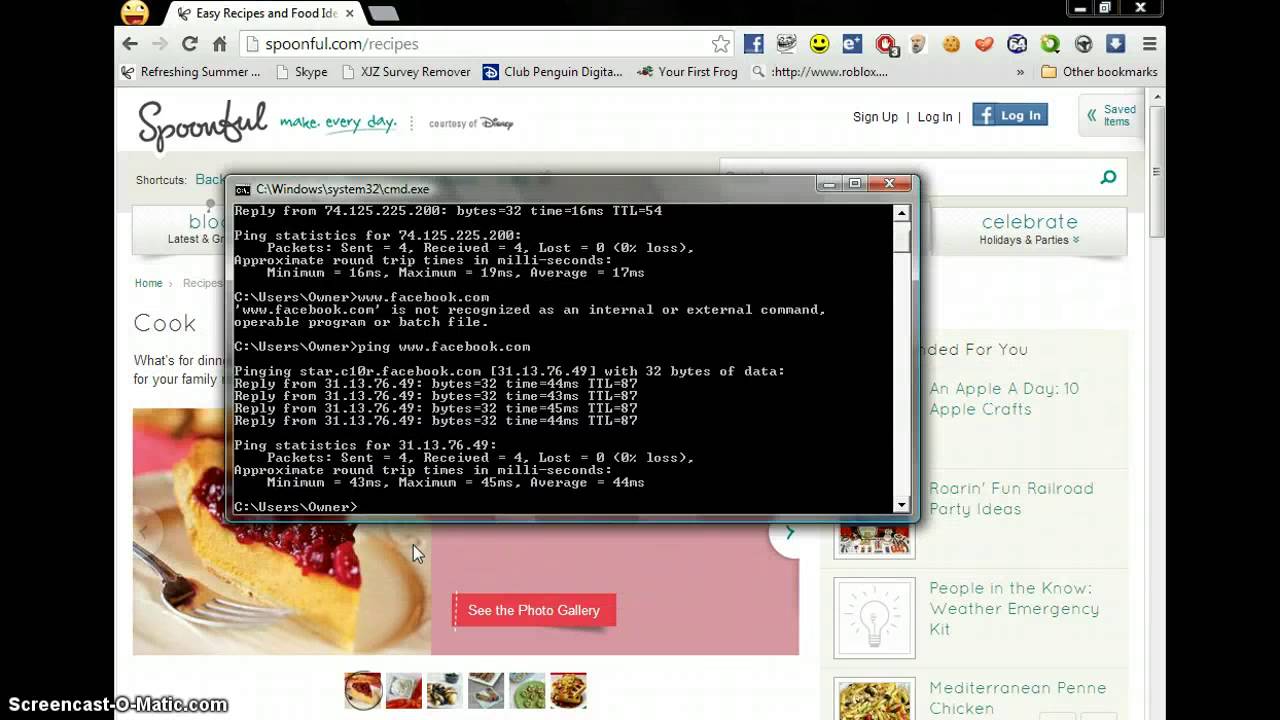Open the Spoonful logo home link
The height and width of the screenshot is (720, 1280).
coord(203,124)
